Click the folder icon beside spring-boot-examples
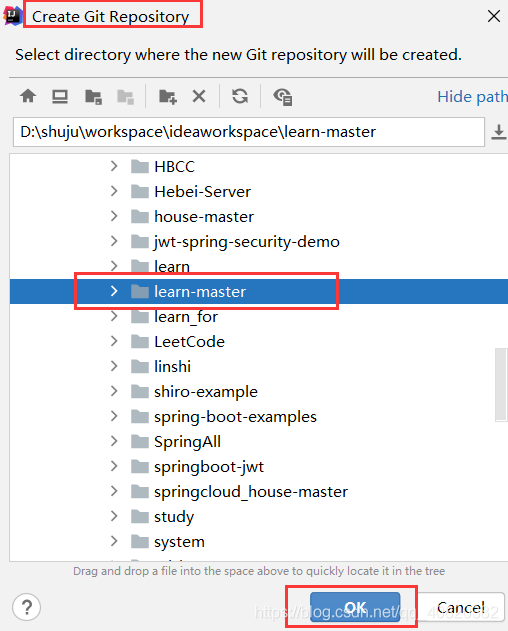Image resolution: width=508 pixels, height=631 pixels. tap(140, 416)
